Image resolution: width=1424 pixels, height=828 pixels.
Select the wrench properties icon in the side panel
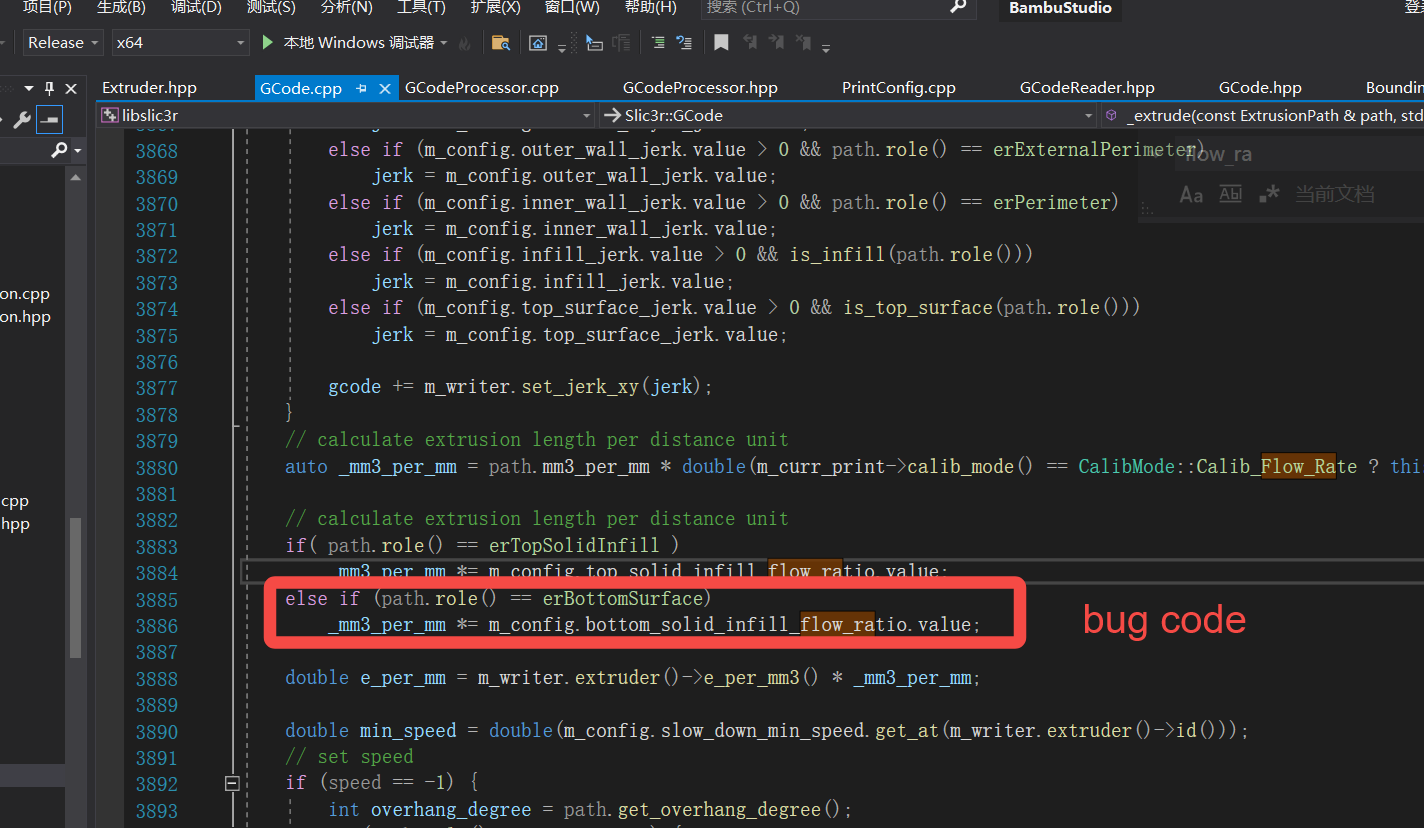pyautogui.click(x=22, y=120)
